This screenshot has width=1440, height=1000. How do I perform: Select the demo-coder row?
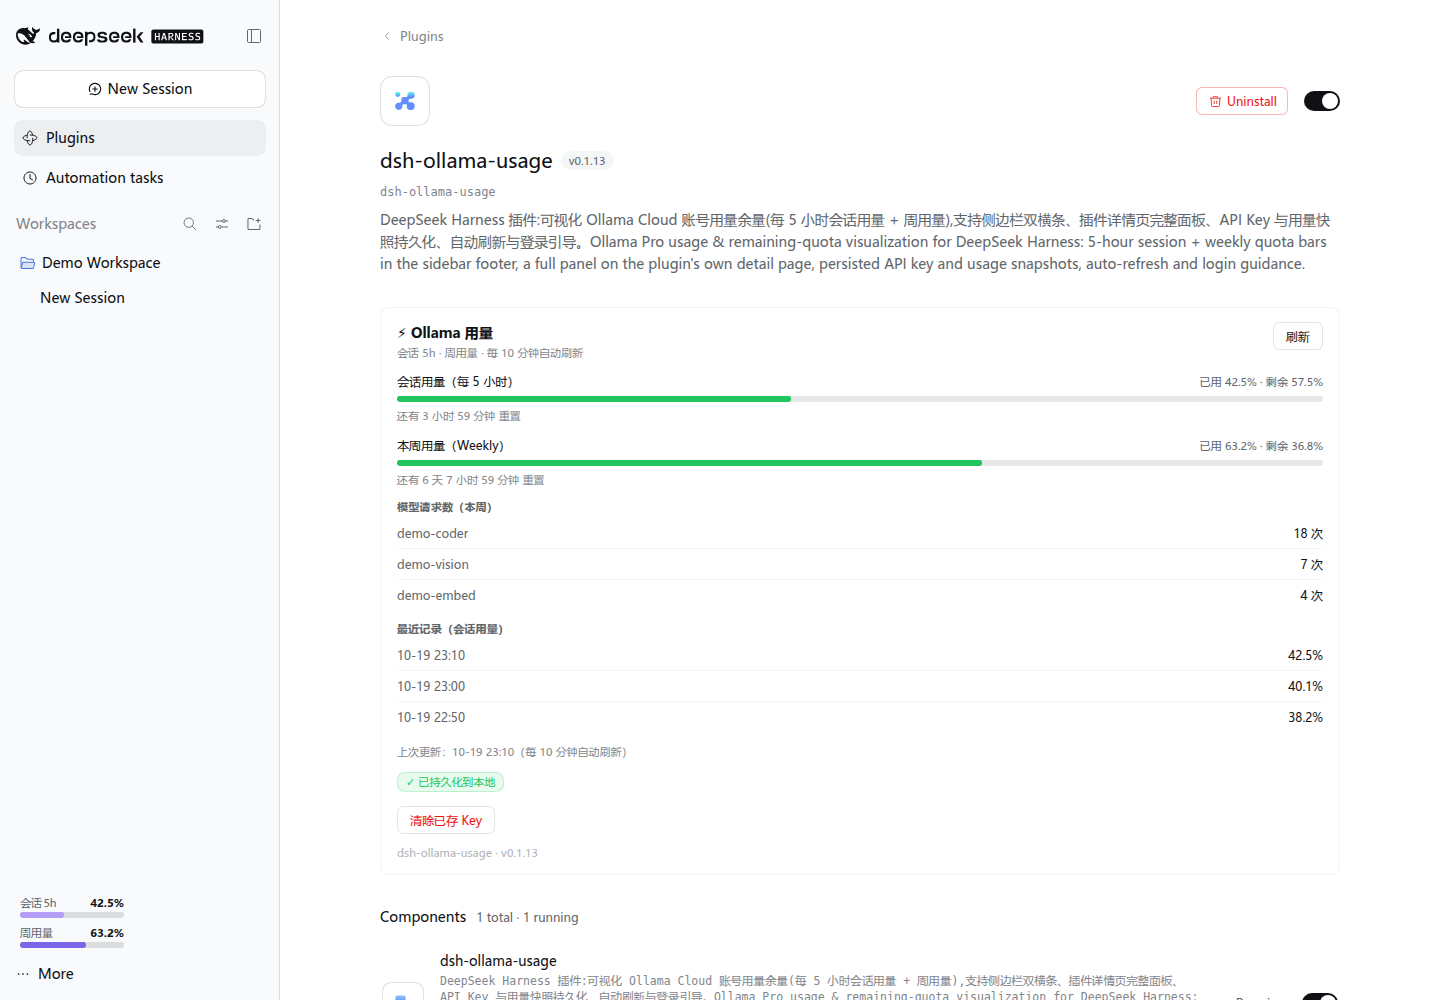point(860,534)
